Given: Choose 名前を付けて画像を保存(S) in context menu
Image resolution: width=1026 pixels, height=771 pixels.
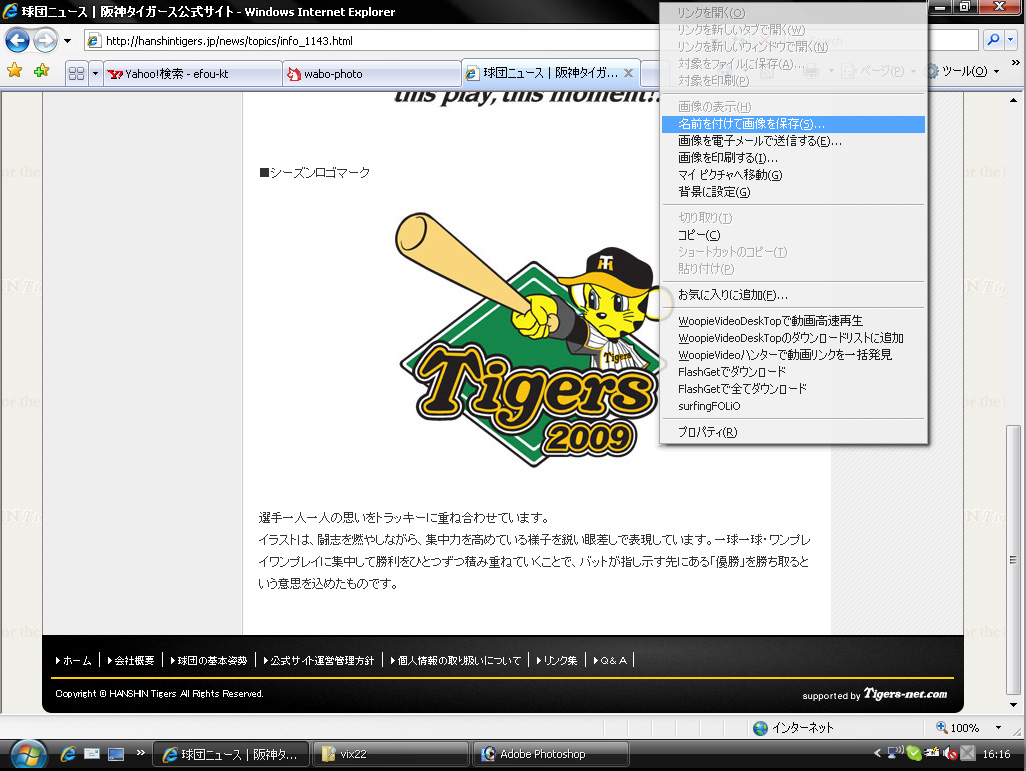Looking at the screenshot, I should 793,124.
